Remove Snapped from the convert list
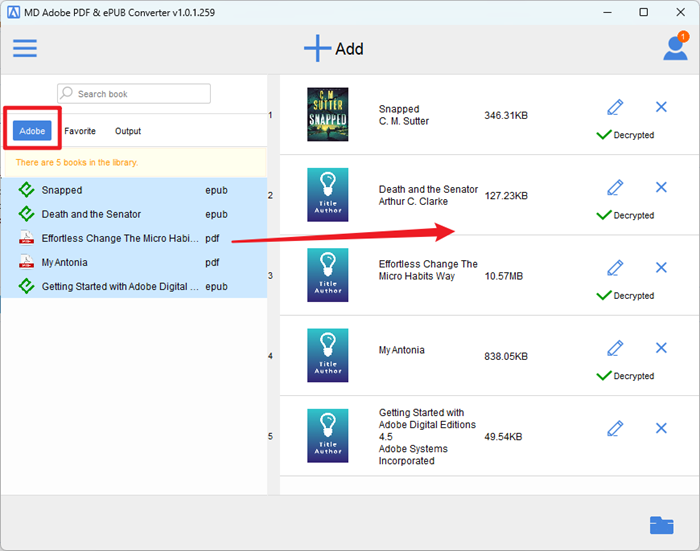The height and width of the screenshot is (551, 700). (x=661, y=107)
